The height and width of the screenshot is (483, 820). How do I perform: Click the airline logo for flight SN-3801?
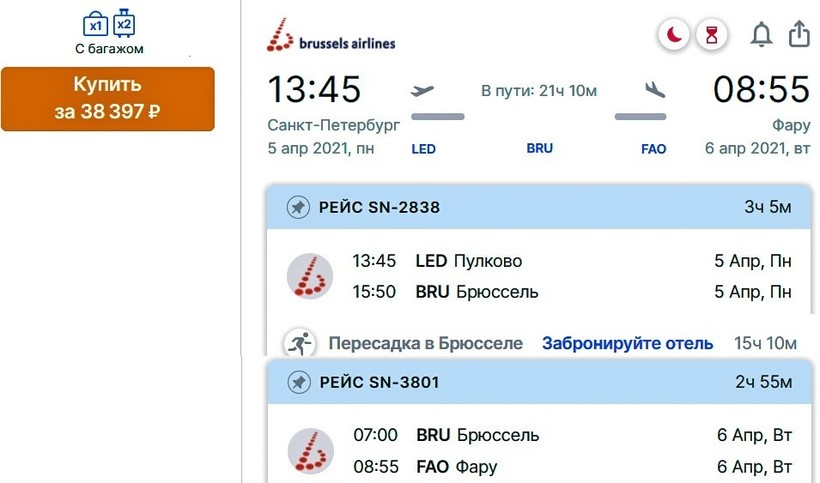tap(310, 451)
